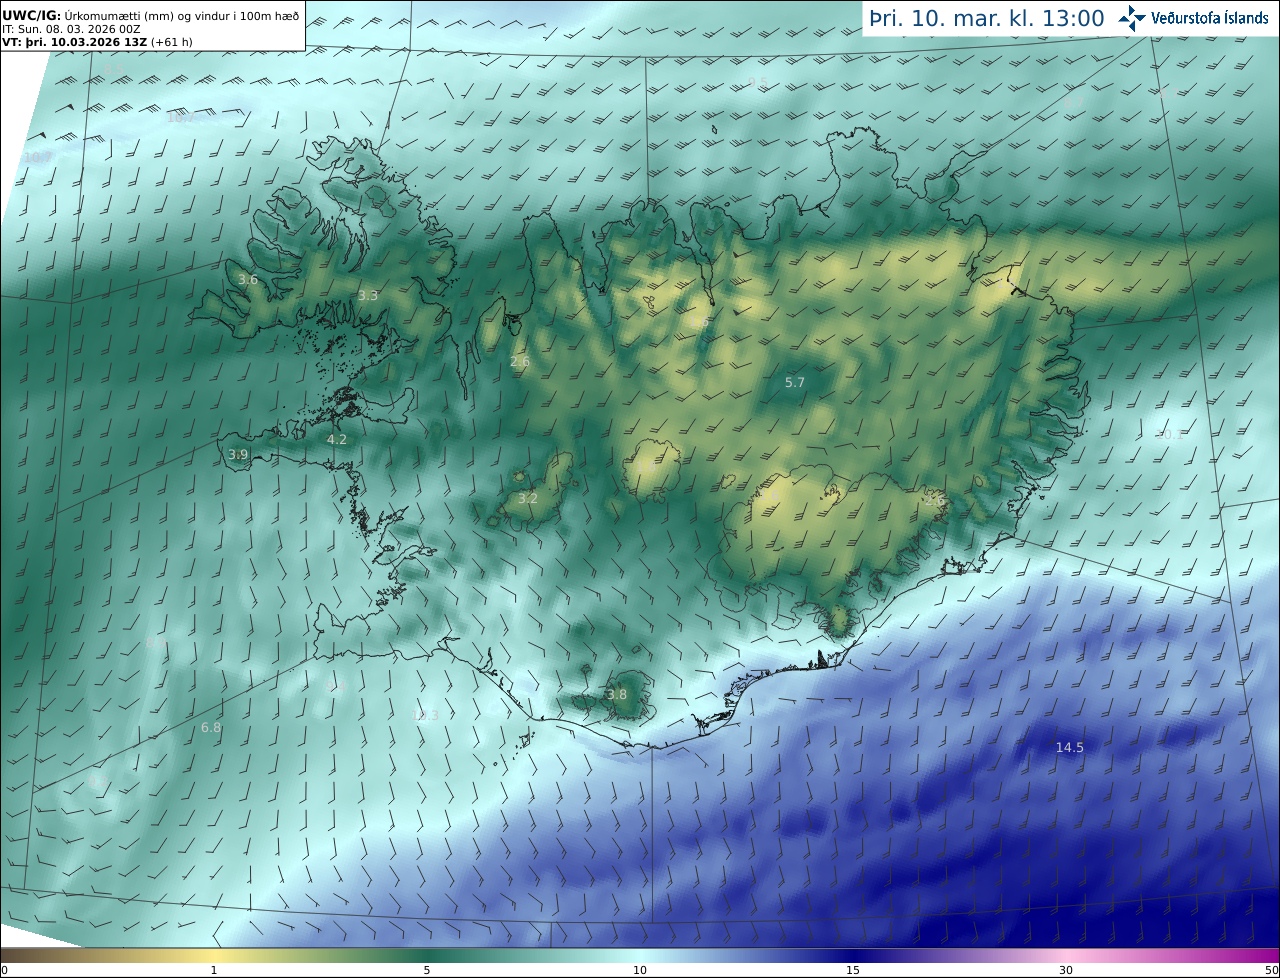Click the 3.8 value near the south coast
1280x978 pixels.
[x=617, y=694]
